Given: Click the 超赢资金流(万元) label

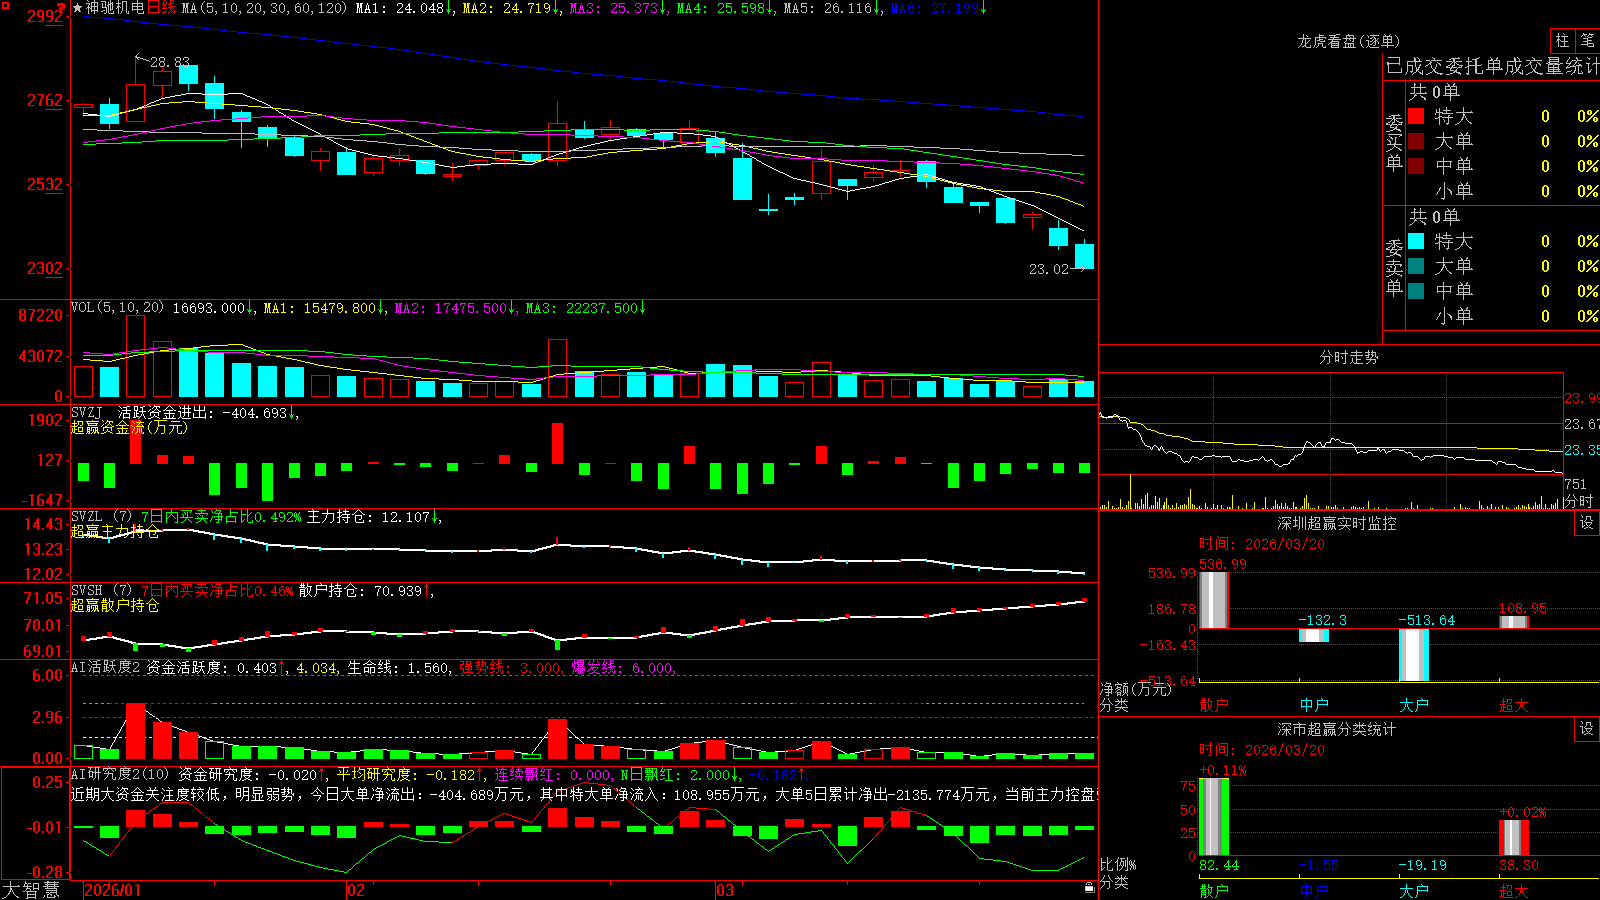Looking at the screenshot, I should click(129, 427).
